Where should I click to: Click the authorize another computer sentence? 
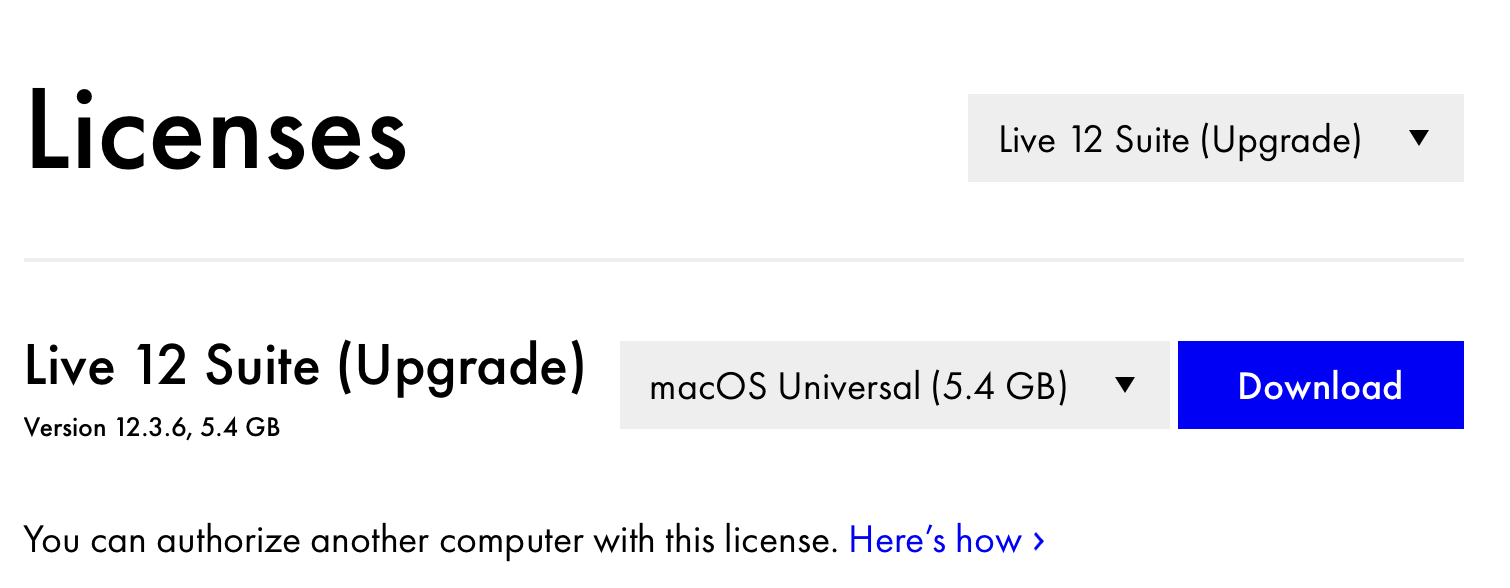pos(430,541)
